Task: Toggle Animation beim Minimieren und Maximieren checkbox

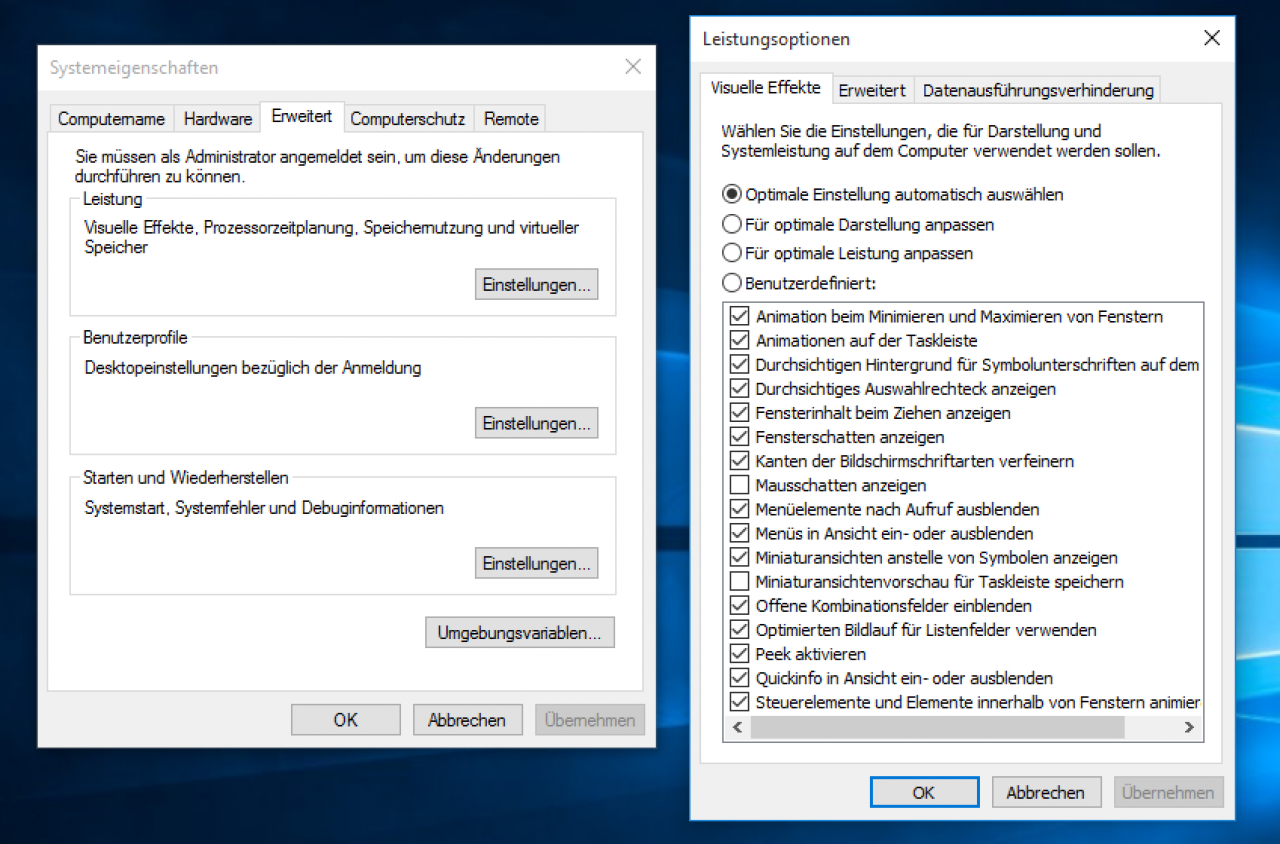Action: tap(740, 316)
